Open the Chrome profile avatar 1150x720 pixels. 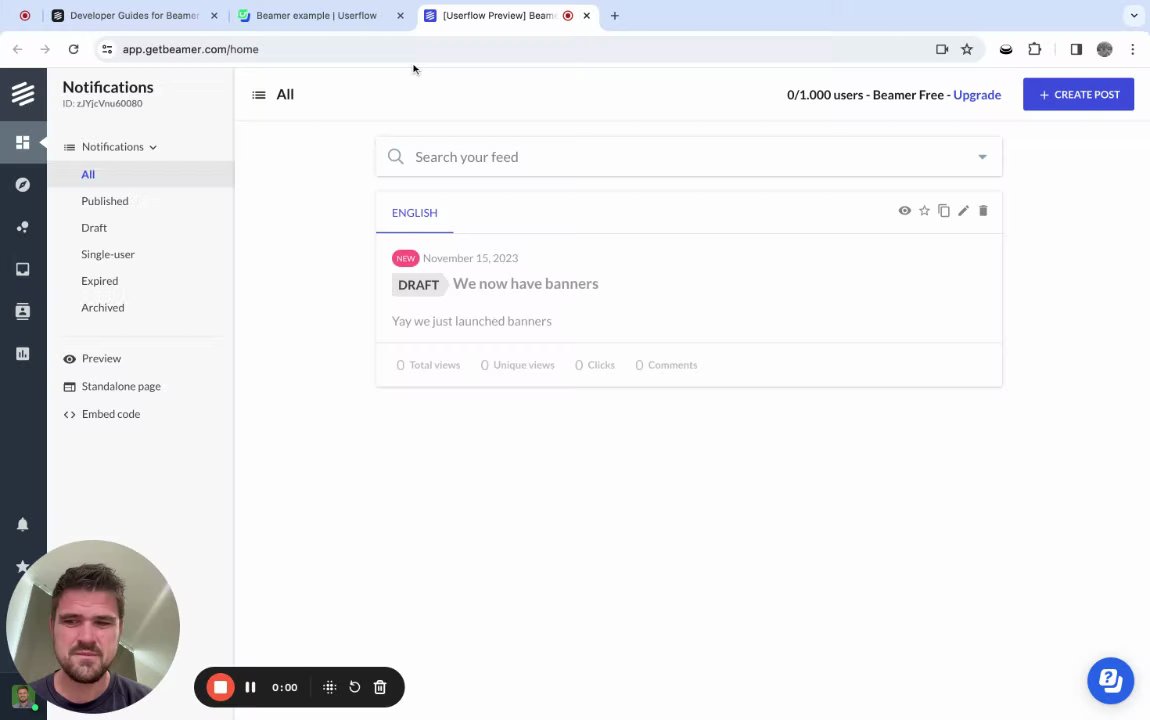(1105, 49)
